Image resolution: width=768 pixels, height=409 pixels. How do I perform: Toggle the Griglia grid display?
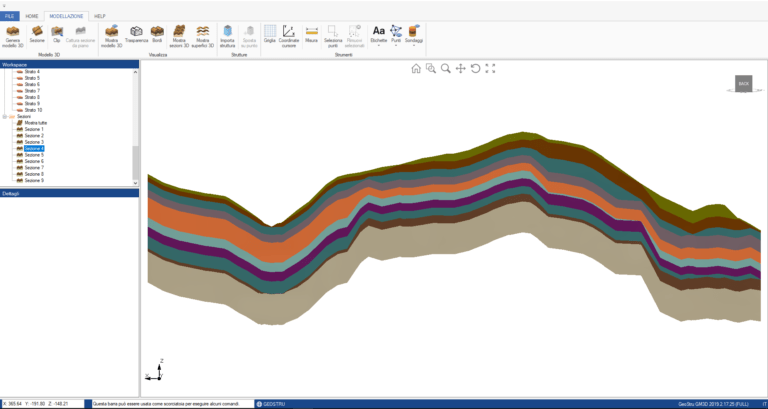point(270,34)
